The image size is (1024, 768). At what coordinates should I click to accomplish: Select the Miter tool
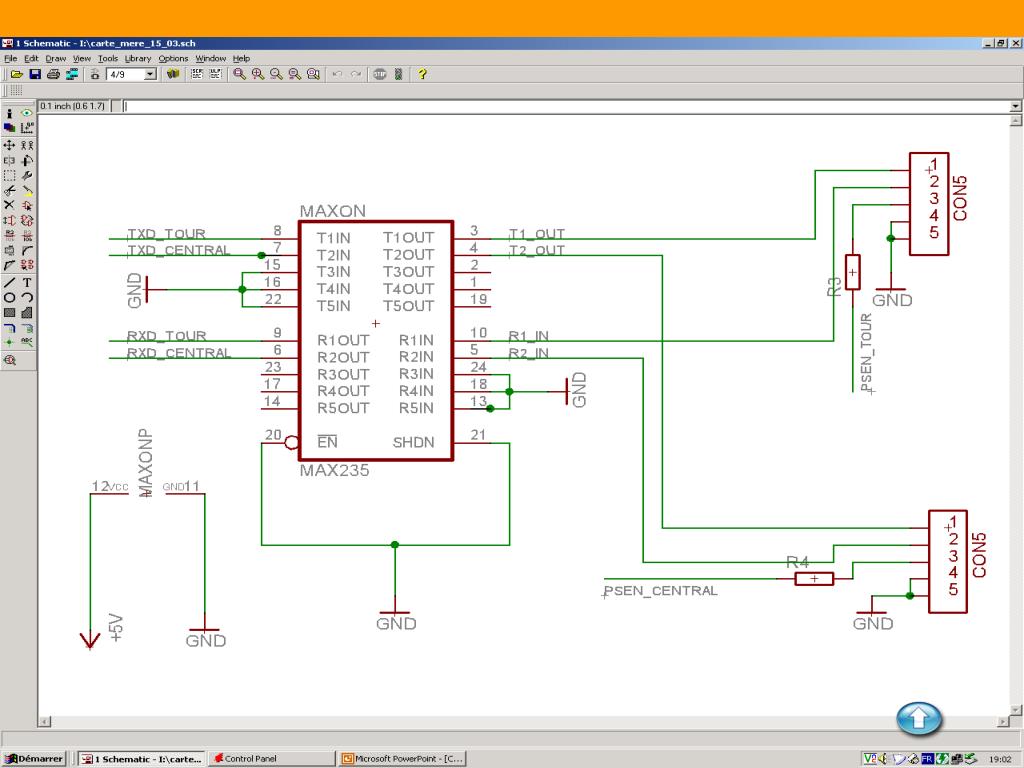click(27, 251)
